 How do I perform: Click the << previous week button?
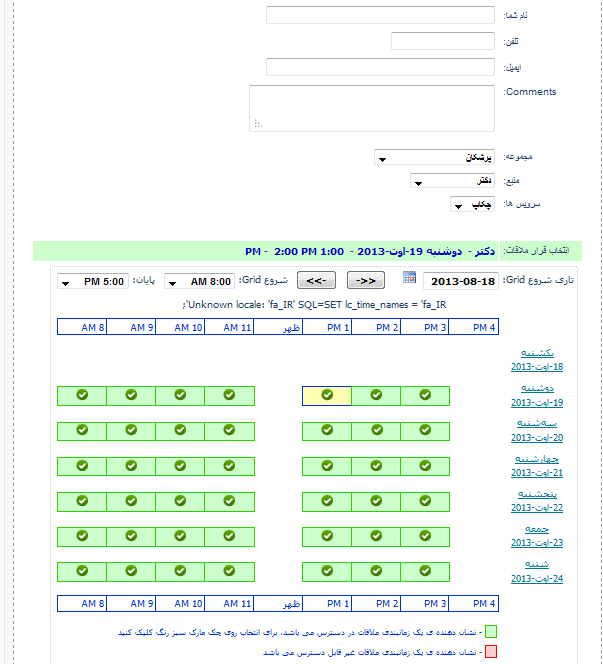click(318, 281)
